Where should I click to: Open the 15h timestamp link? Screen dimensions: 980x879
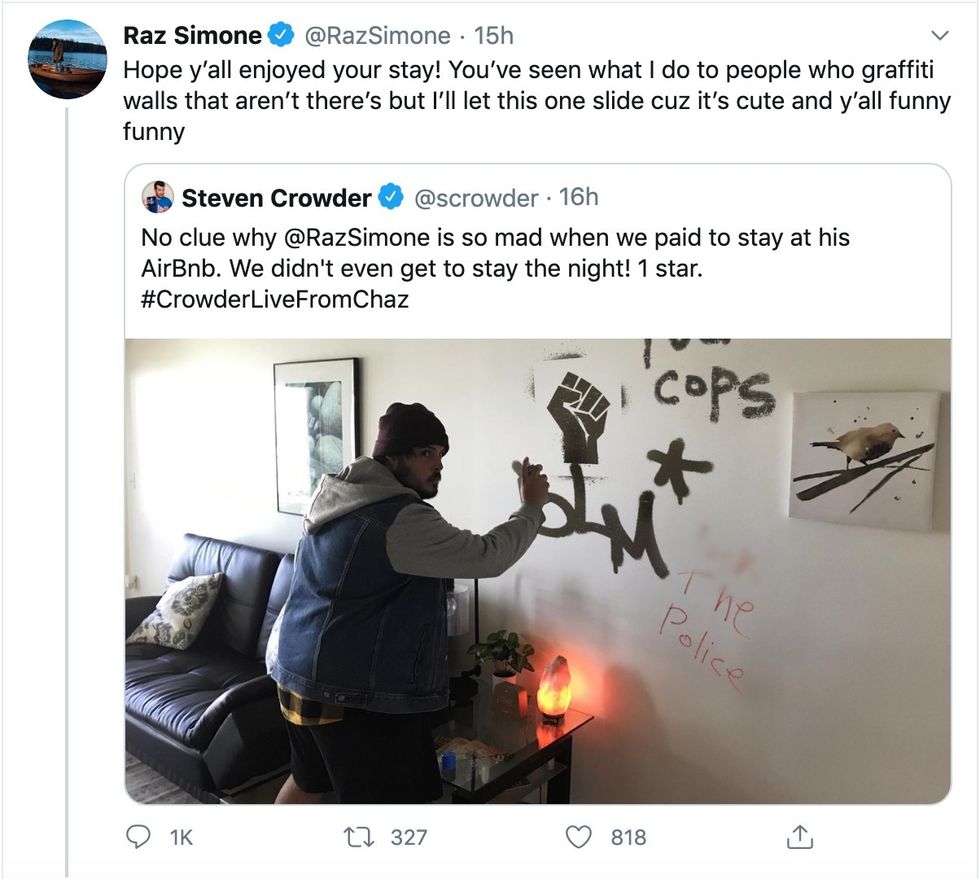click(x=494, y=36)
